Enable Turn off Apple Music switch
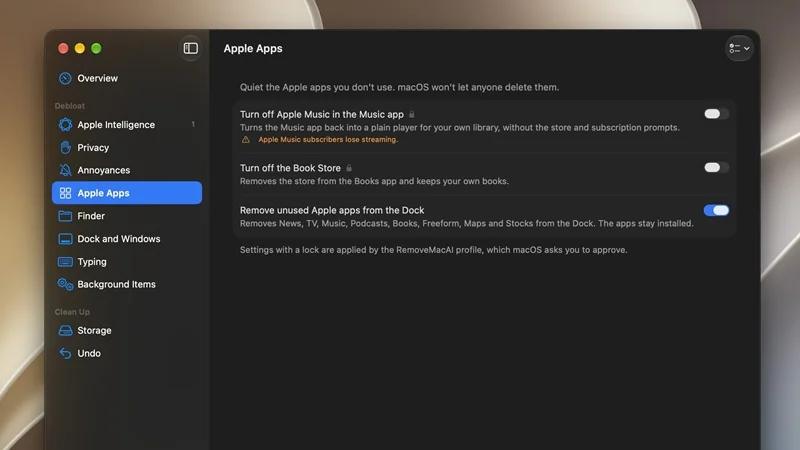Image resolution: width=800 pixels, height=450 pixels. [716, 114]
